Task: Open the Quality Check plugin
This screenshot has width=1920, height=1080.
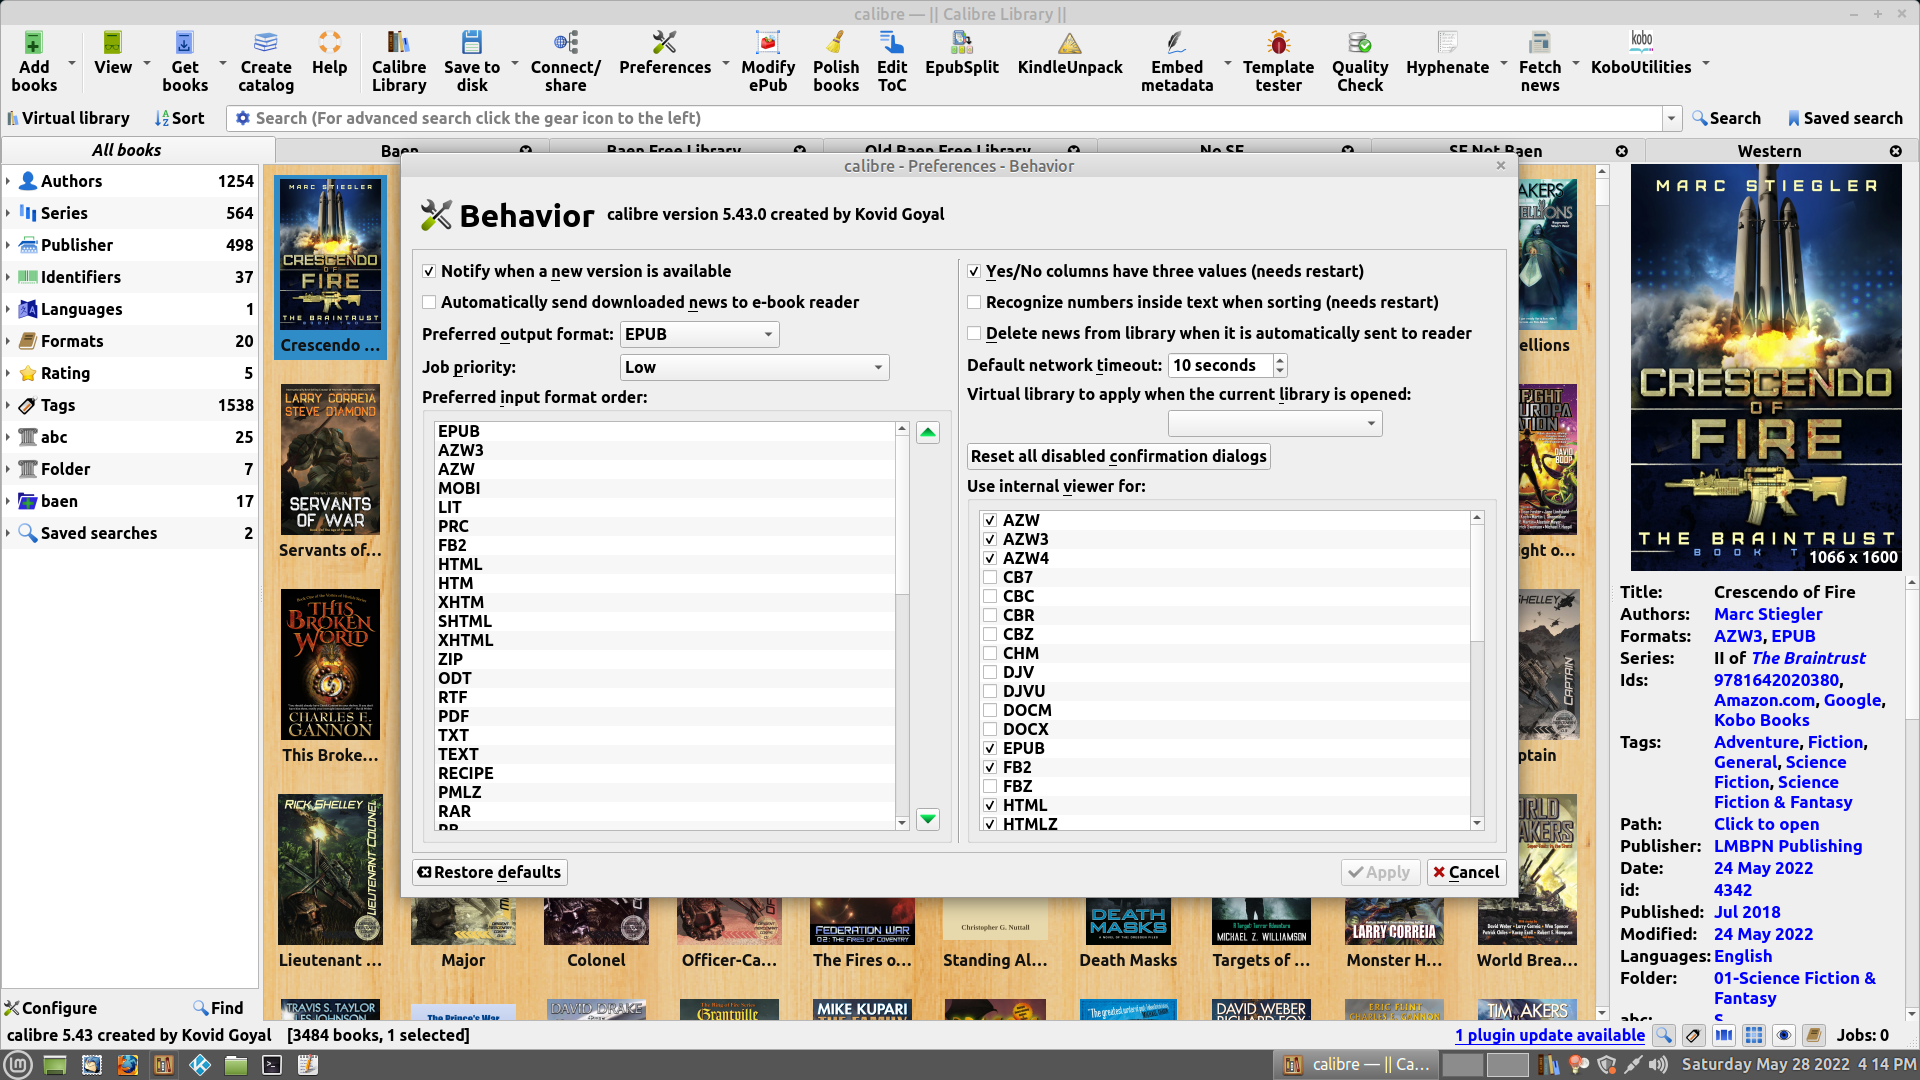Action: (1359, 60)
